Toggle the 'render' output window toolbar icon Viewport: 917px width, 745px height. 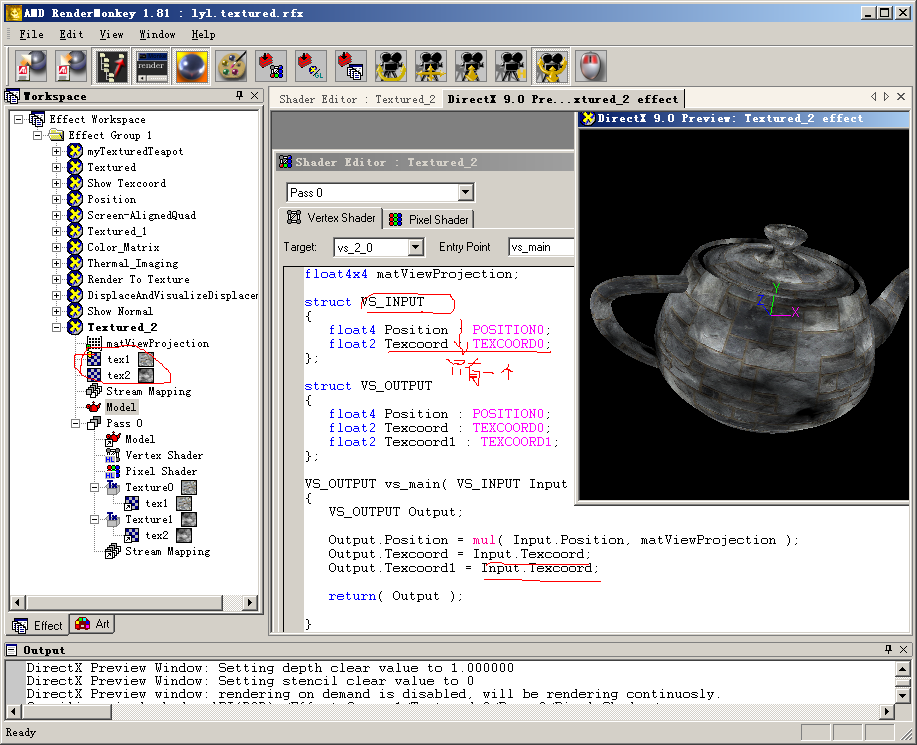(x=151, y=66)
